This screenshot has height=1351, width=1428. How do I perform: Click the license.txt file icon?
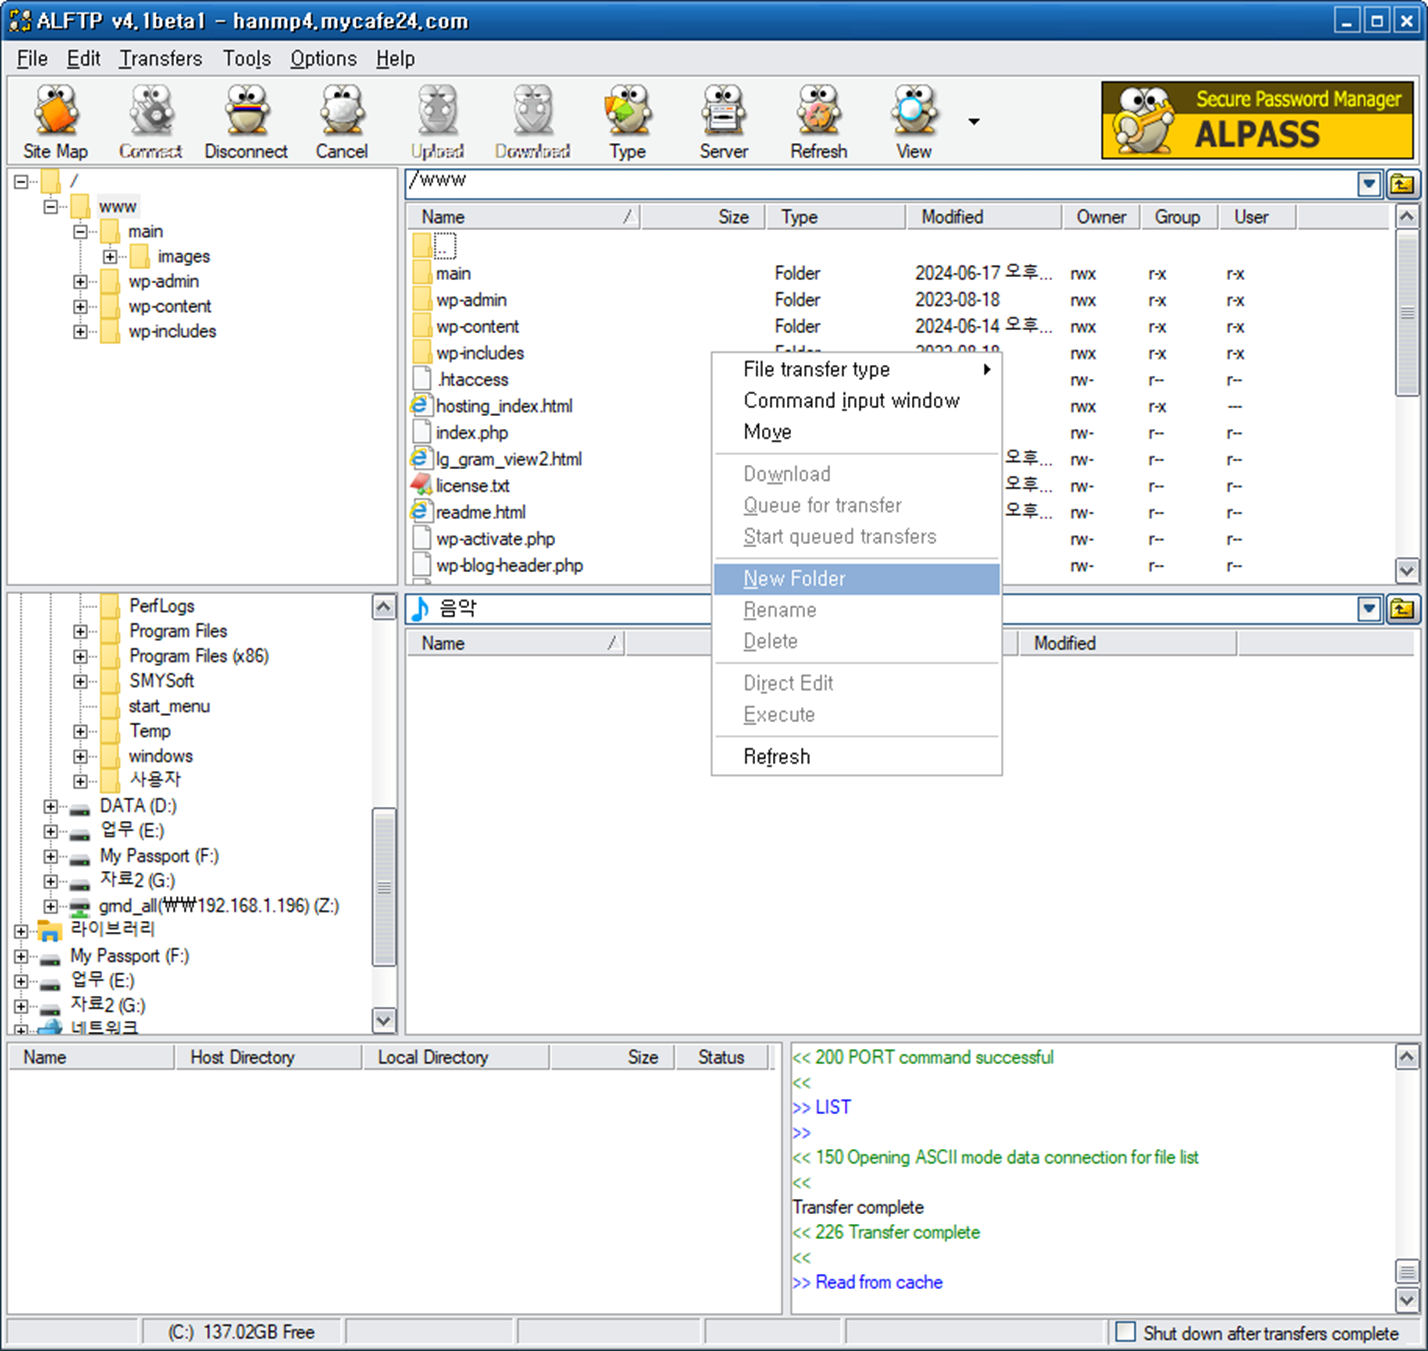point(421,485)
